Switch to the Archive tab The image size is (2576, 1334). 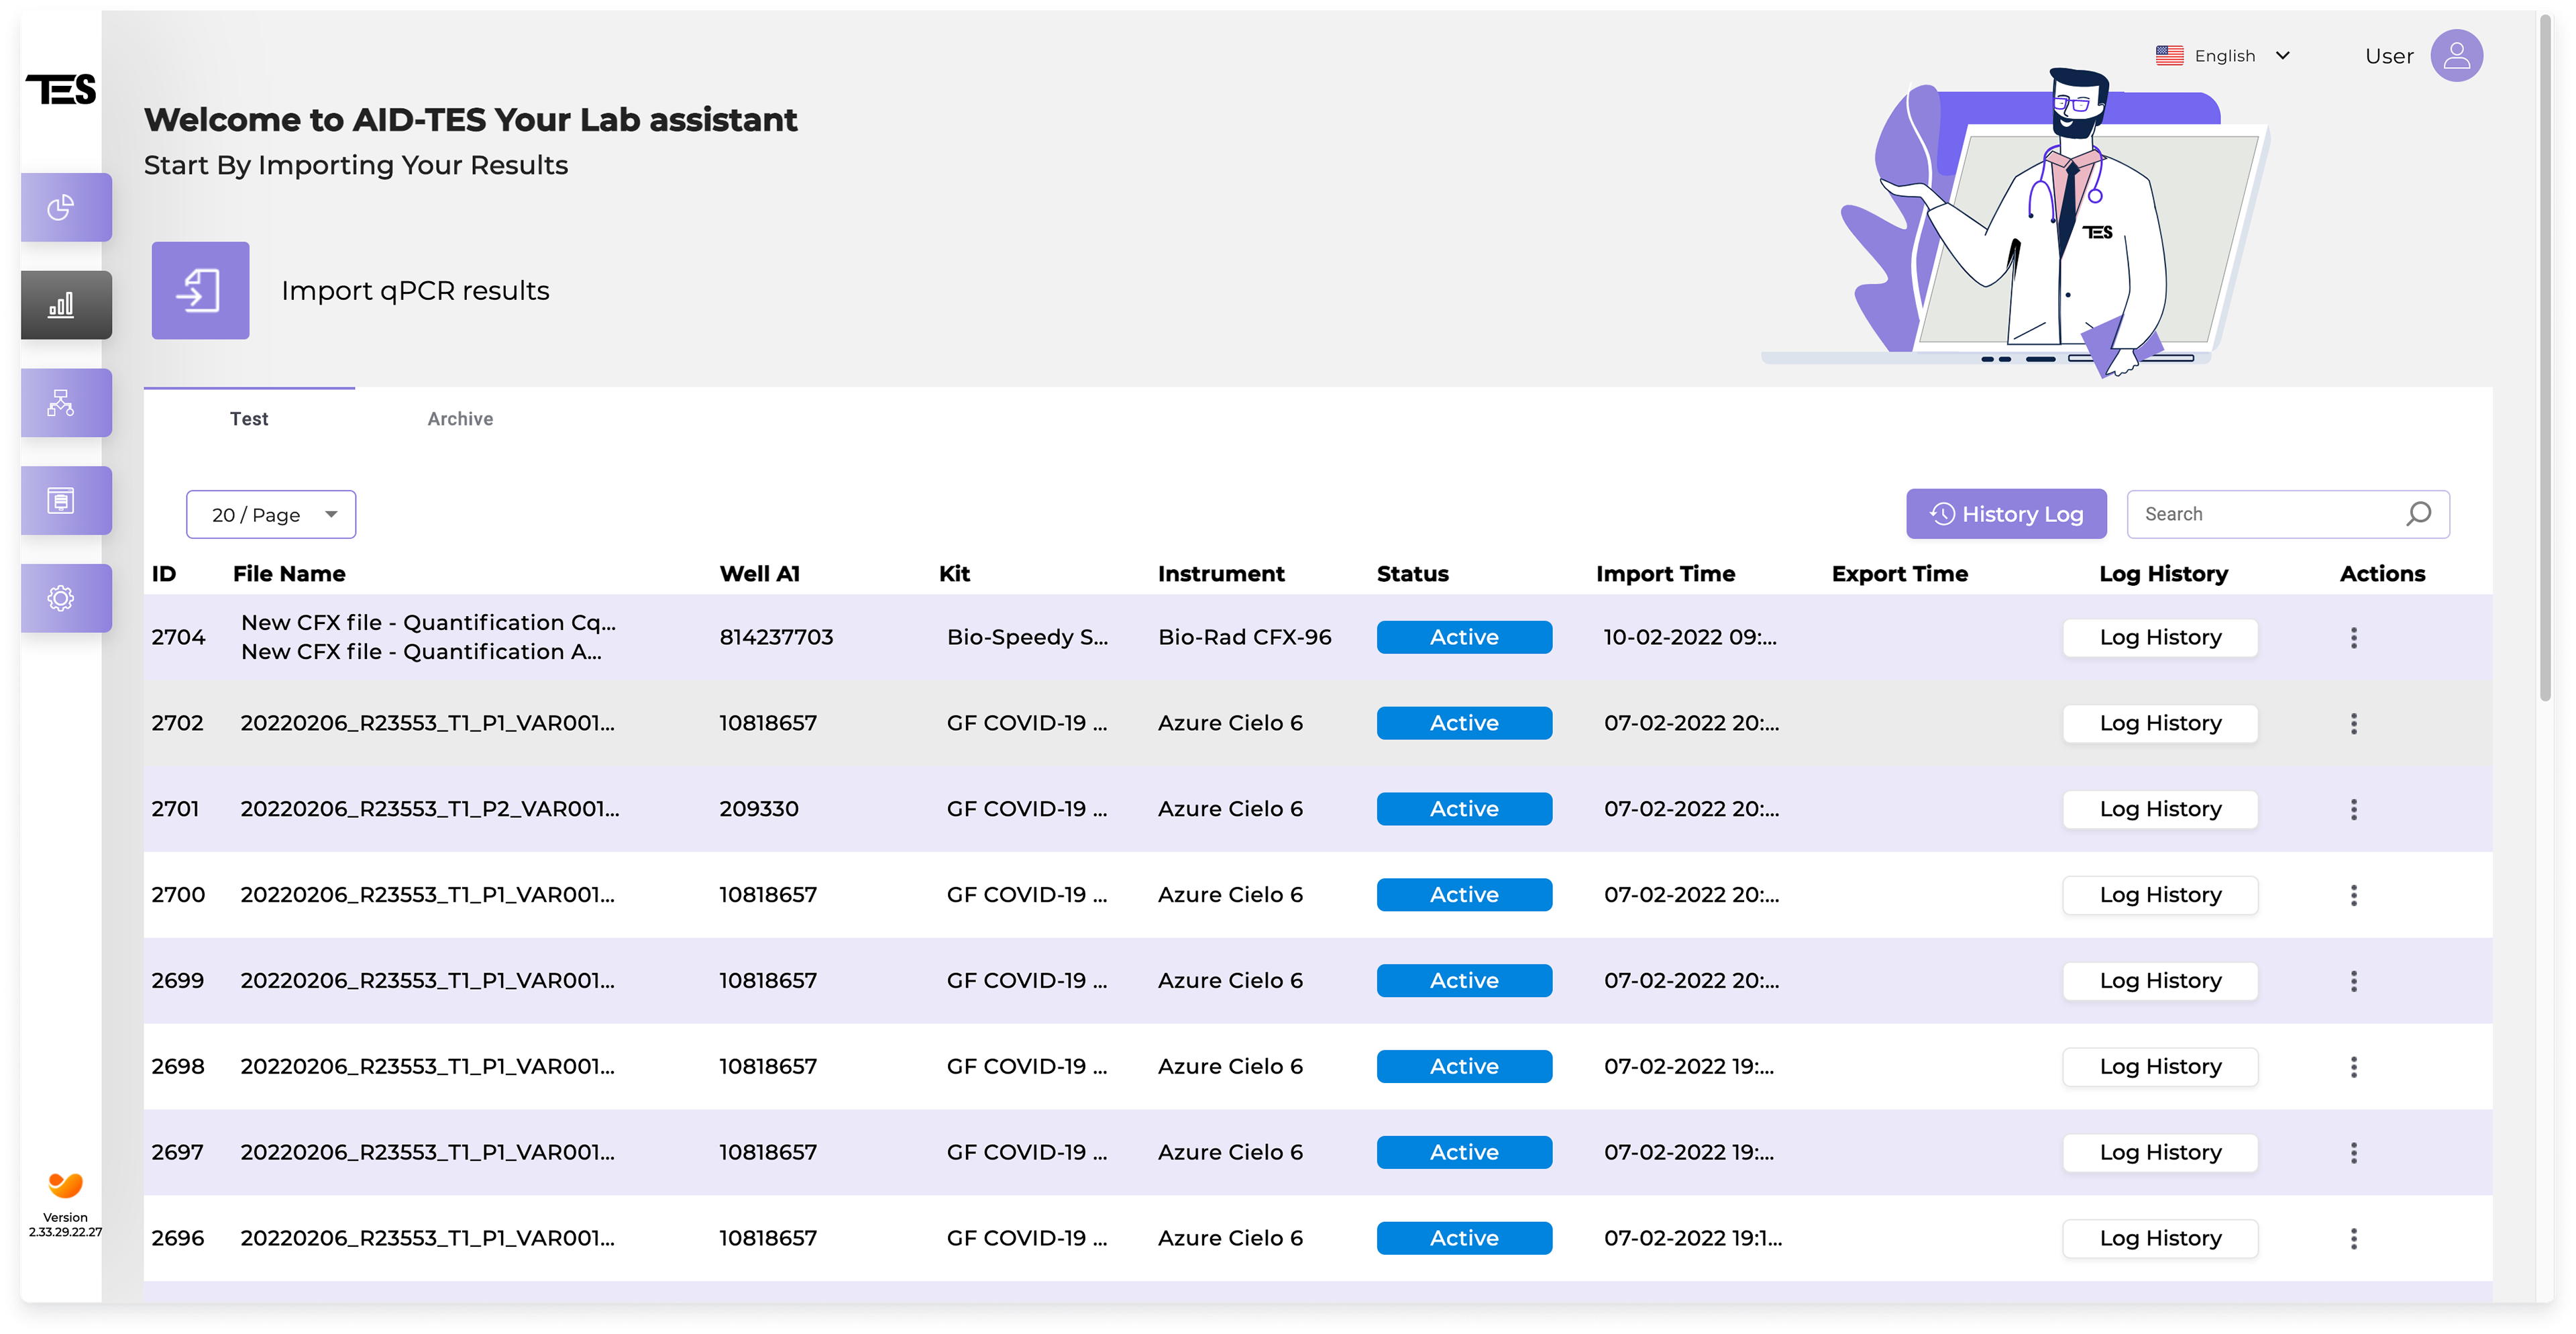tap(460, 419)
